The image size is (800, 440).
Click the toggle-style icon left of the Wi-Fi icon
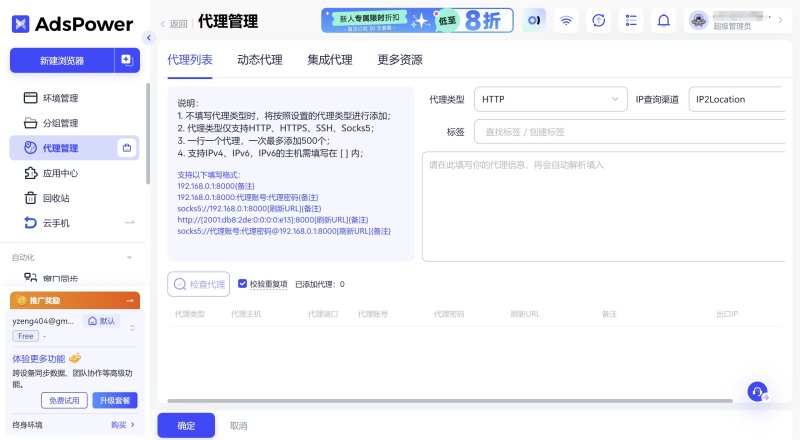pos(534,20)
